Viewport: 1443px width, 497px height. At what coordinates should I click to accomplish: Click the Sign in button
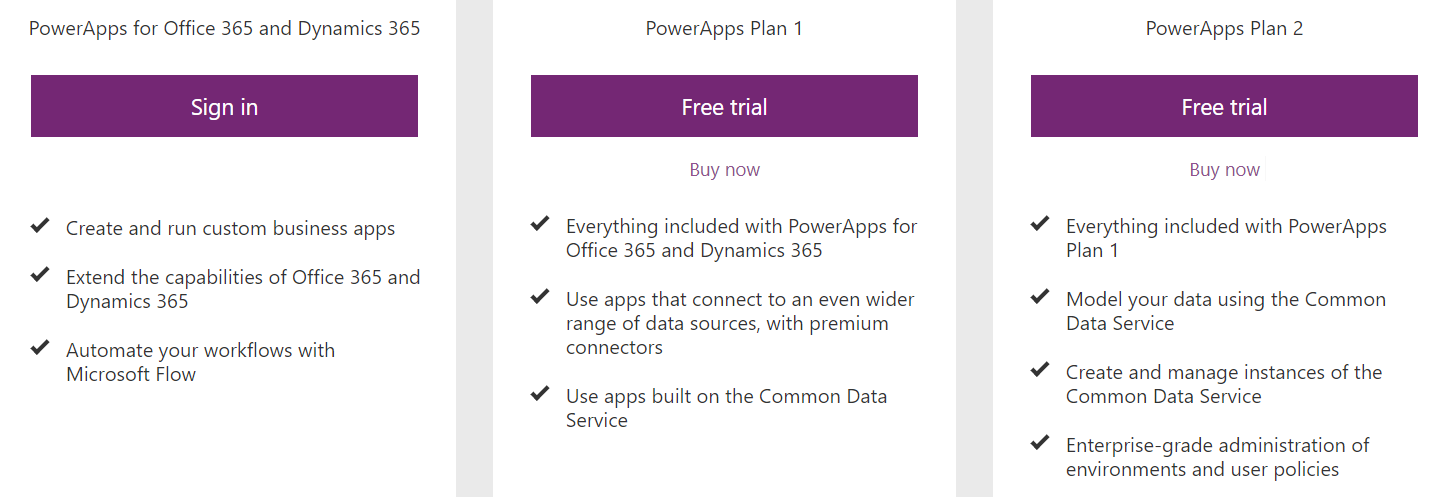tap(224, 106)
